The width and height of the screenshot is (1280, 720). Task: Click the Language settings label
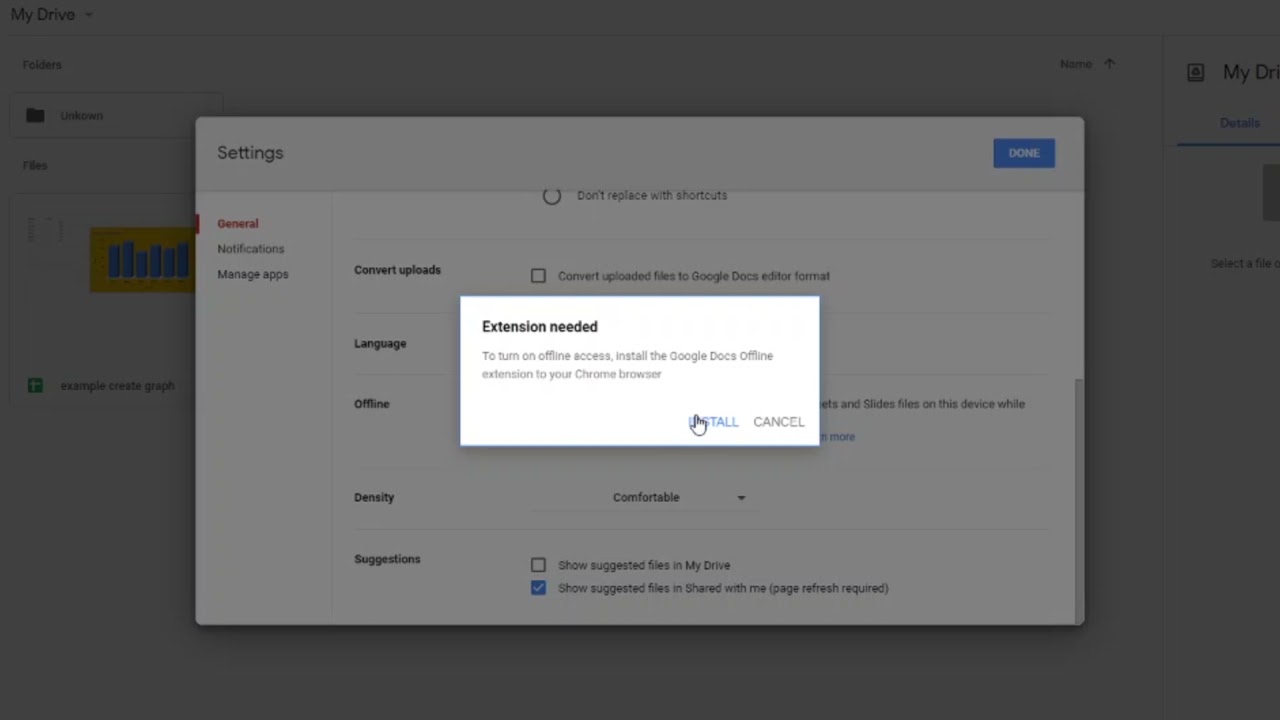380,344
